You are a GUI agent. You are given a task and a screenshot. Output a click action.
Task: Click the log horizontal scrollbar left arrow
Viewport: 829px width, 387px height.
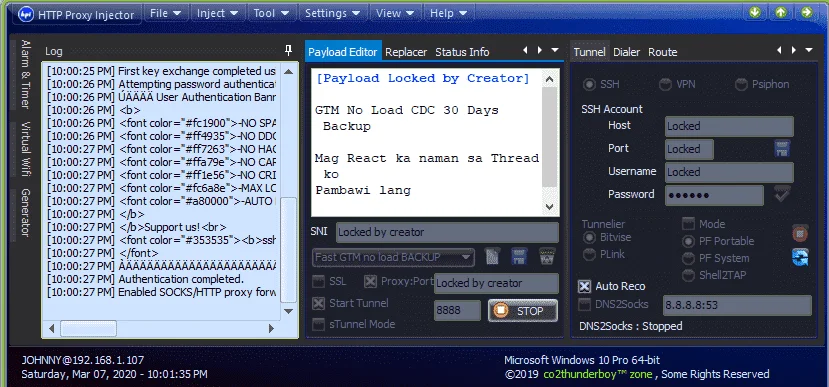[x=52, y=328]
